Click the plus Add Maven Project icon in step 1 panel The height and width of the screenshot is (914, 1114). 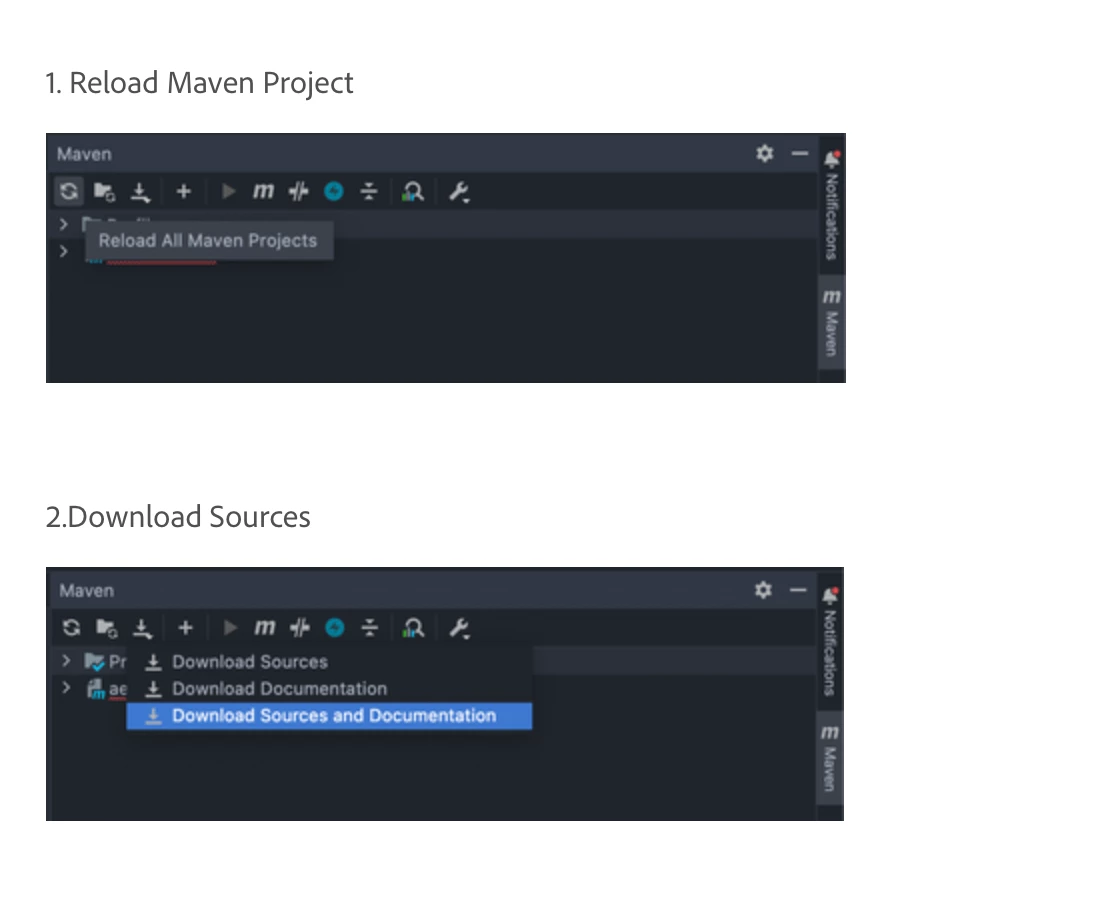click(183, 191)
